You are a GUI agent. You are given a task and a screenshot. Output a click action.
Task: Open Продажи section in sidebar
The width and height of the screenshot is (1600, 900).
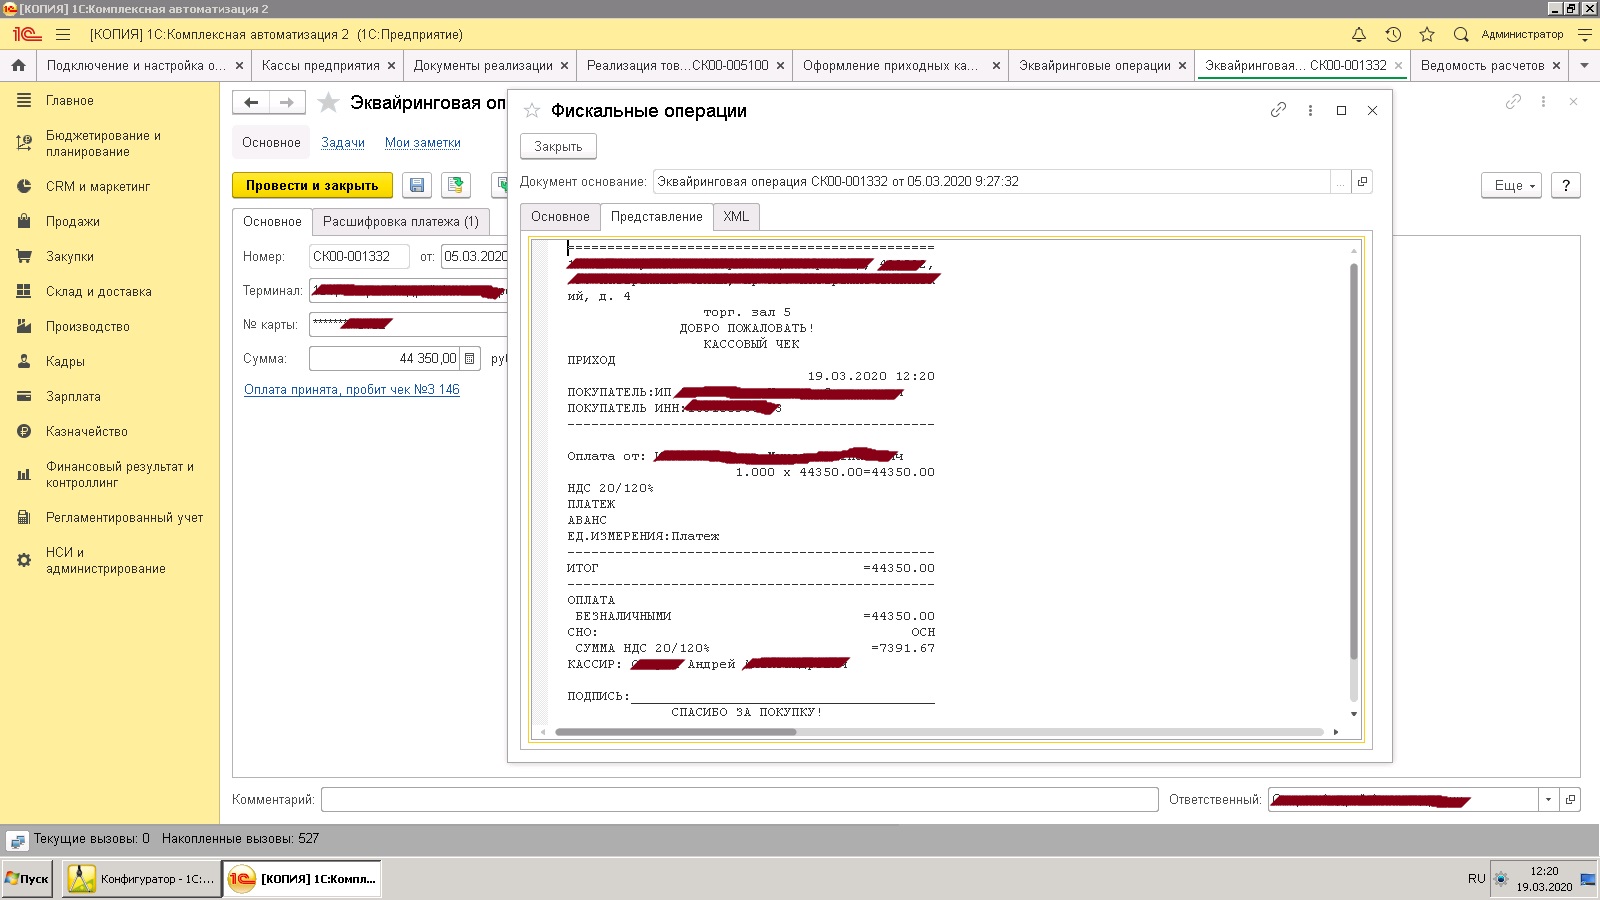coord(72,221)
